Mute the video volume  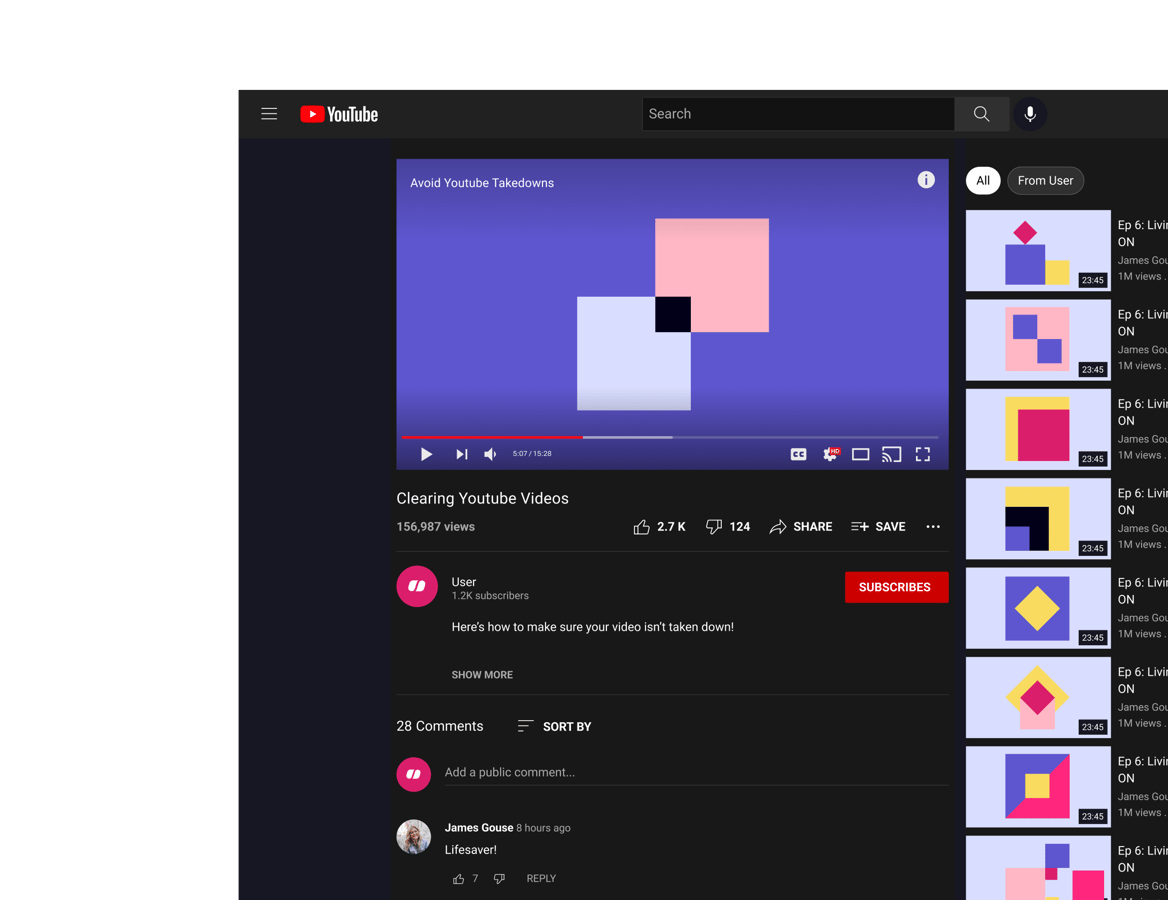[x=490, y=454]
